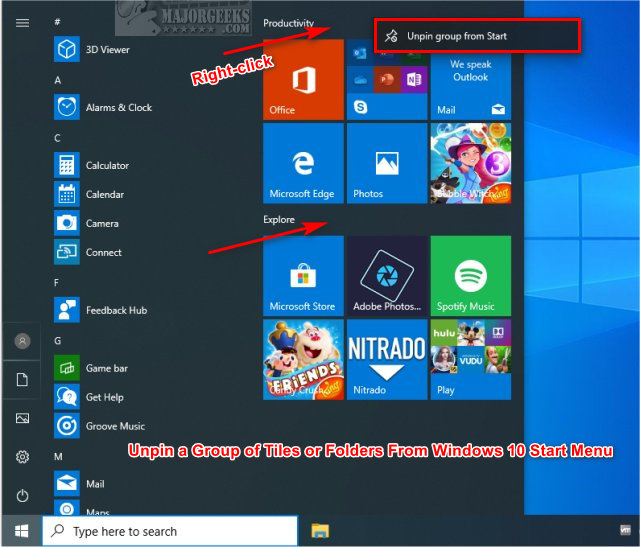
Task: Open the Settings gear icon
Action: pos(22,457)
